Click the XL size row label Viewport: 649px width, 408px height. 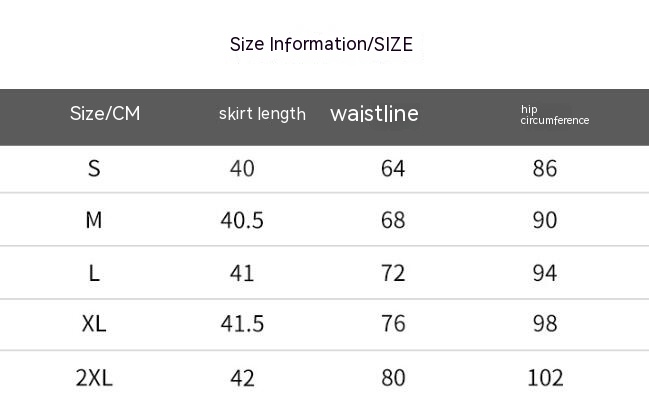point(94,325)
